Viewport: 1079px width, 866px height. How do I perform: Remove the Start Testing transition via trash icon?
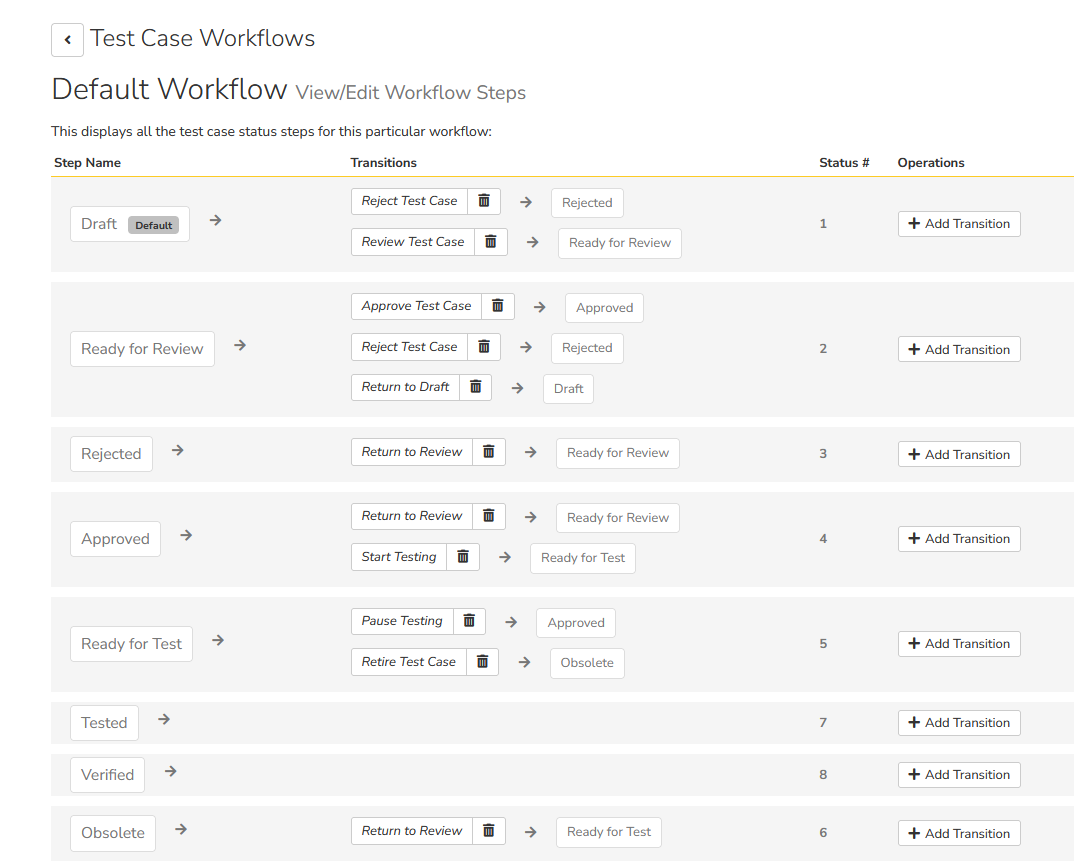(463, 557)
